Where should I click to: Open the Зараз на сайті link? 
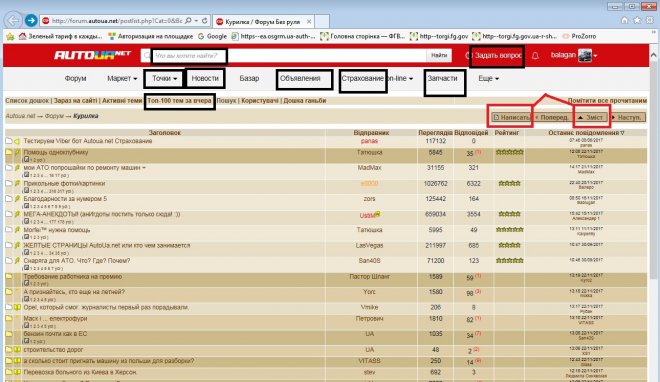[76, 101]
